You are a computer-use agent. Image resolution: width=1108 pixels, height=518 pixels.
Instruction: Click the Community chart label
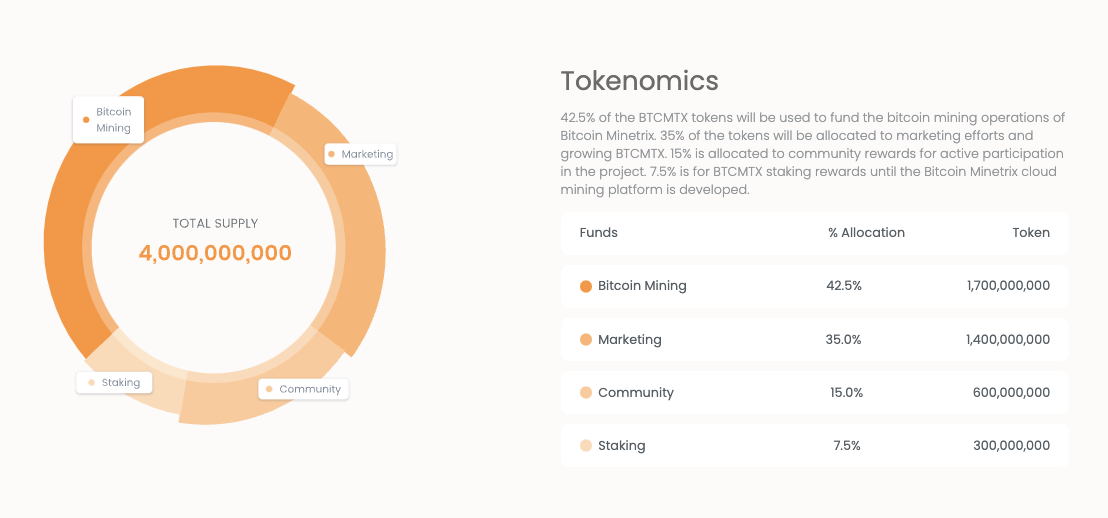tap(304, 389)
